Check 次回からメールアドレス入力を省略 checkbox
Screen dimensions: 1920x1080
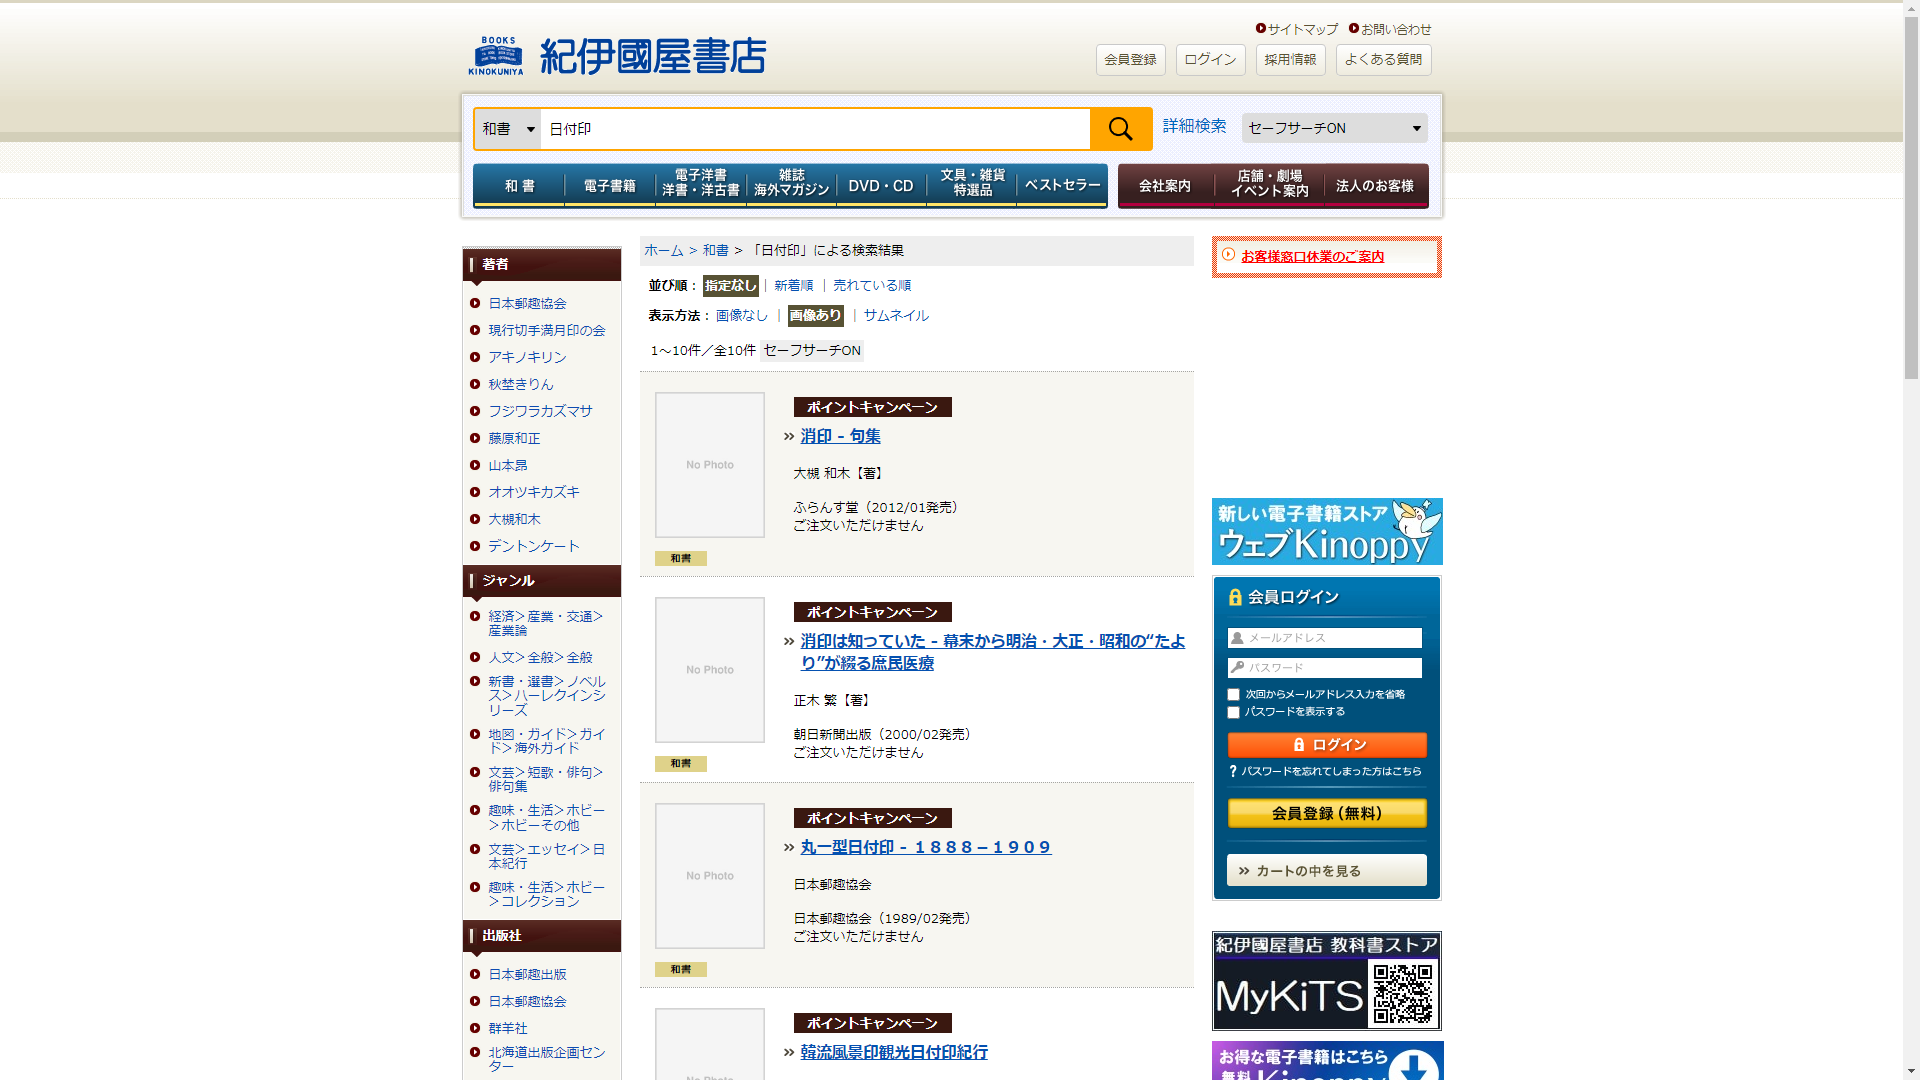point(1233,695)
